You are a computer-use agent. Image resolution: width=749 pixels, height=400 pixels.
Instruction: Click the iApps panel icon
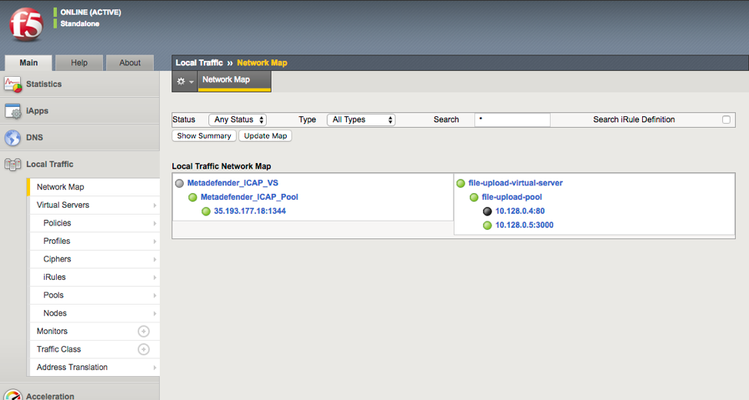point(13,111)
